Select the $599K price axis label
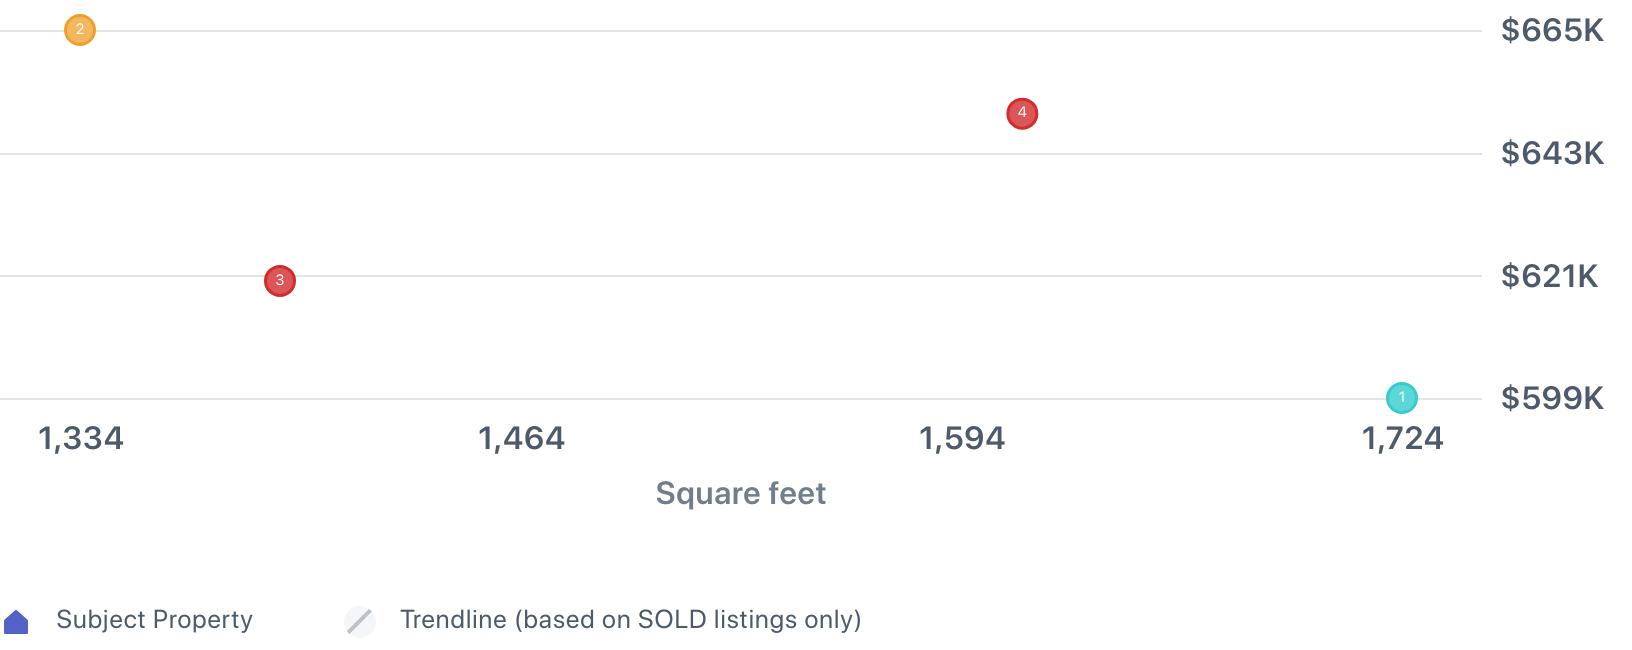 coord(1552,398)
